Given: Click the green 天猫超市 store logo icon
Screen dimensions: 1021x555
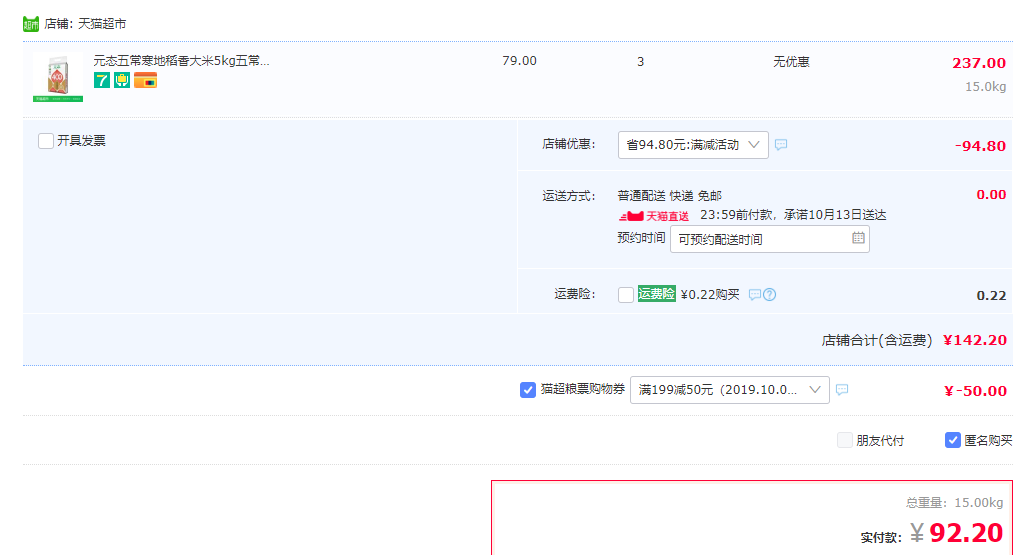Looking at the screenshot, I should tap(31, 24).
